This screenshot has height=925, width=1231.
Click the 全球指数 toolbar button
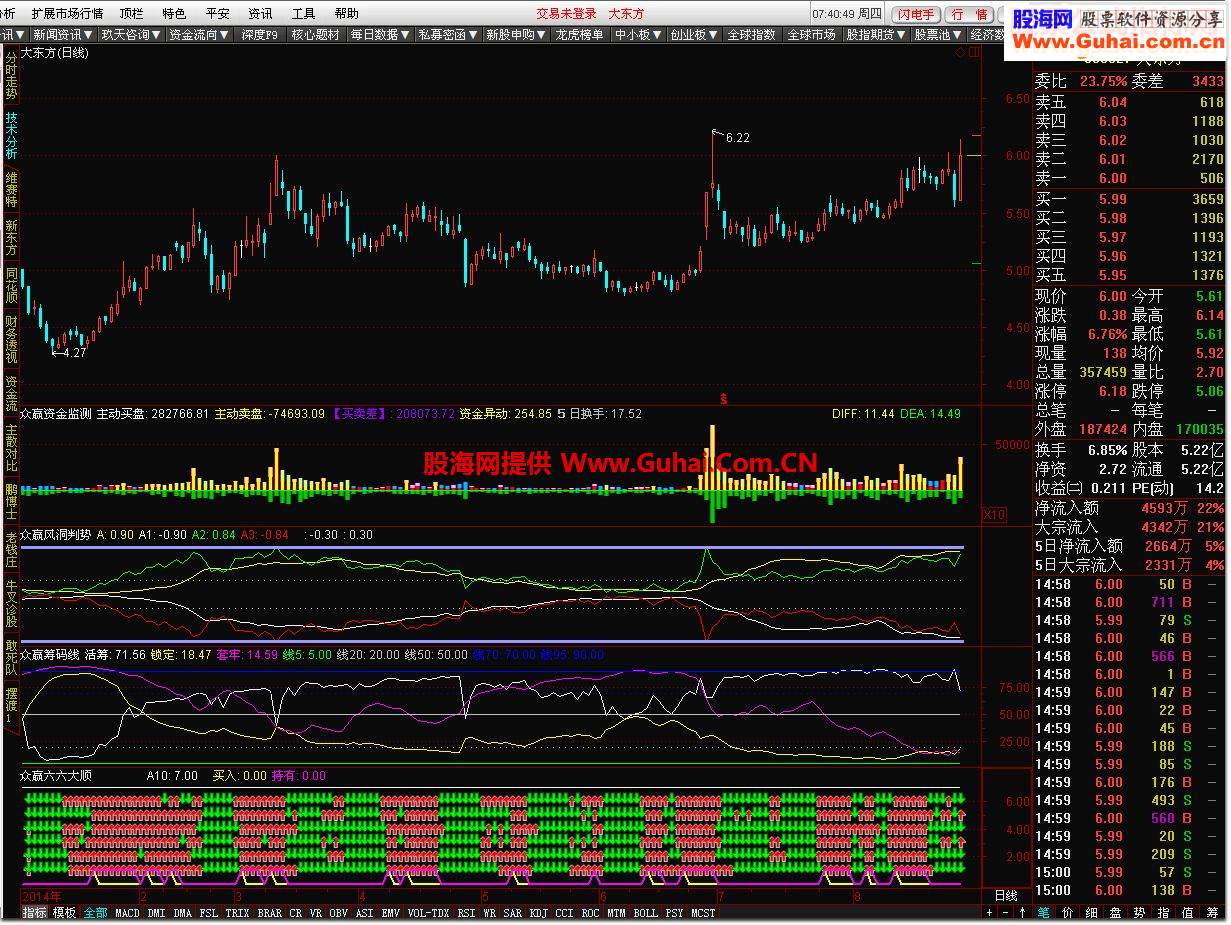(751, 34)
